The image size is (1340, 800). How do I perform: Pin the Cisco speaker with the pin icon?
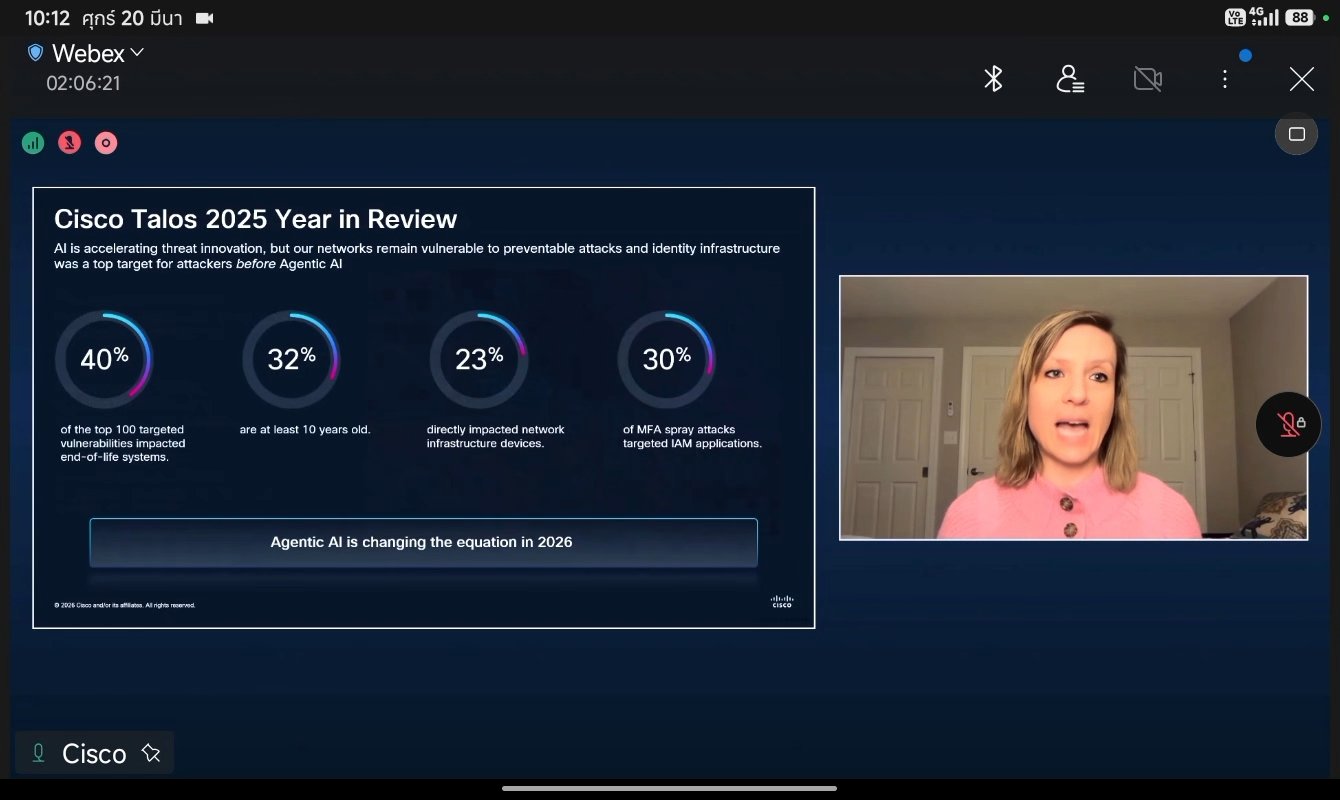[x=151, y=753]
